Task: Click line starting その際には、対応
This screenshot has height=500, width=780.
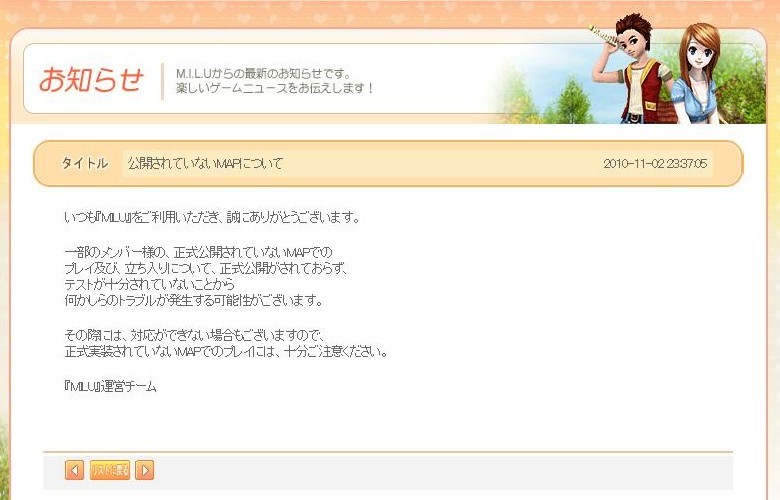Action: click(x=195, y=335)
